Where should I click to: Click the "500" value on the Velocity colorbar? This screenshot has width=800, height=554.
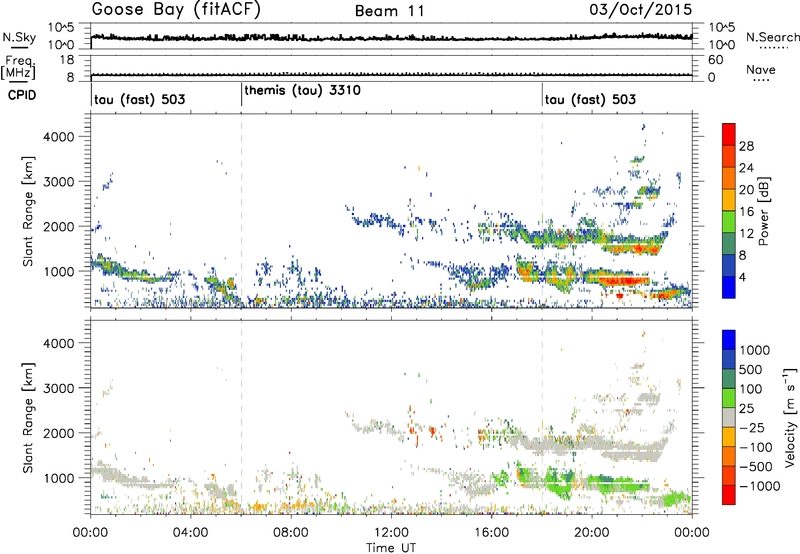point(751,369)
